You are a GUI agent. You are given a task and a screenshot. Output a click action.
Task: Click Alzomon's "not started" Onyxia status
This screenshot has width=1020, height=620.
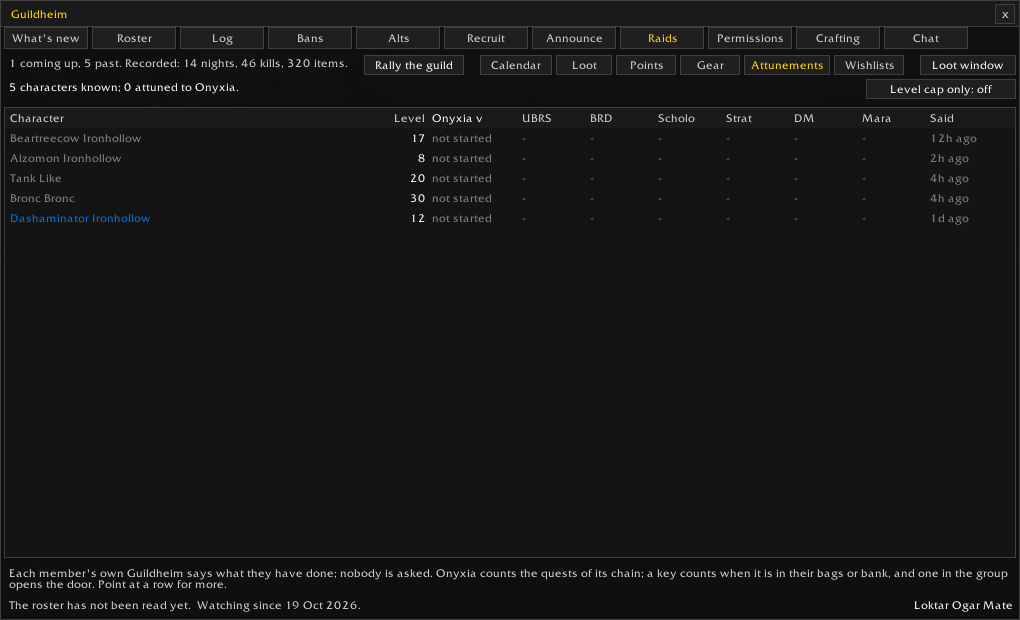point(462,159)
